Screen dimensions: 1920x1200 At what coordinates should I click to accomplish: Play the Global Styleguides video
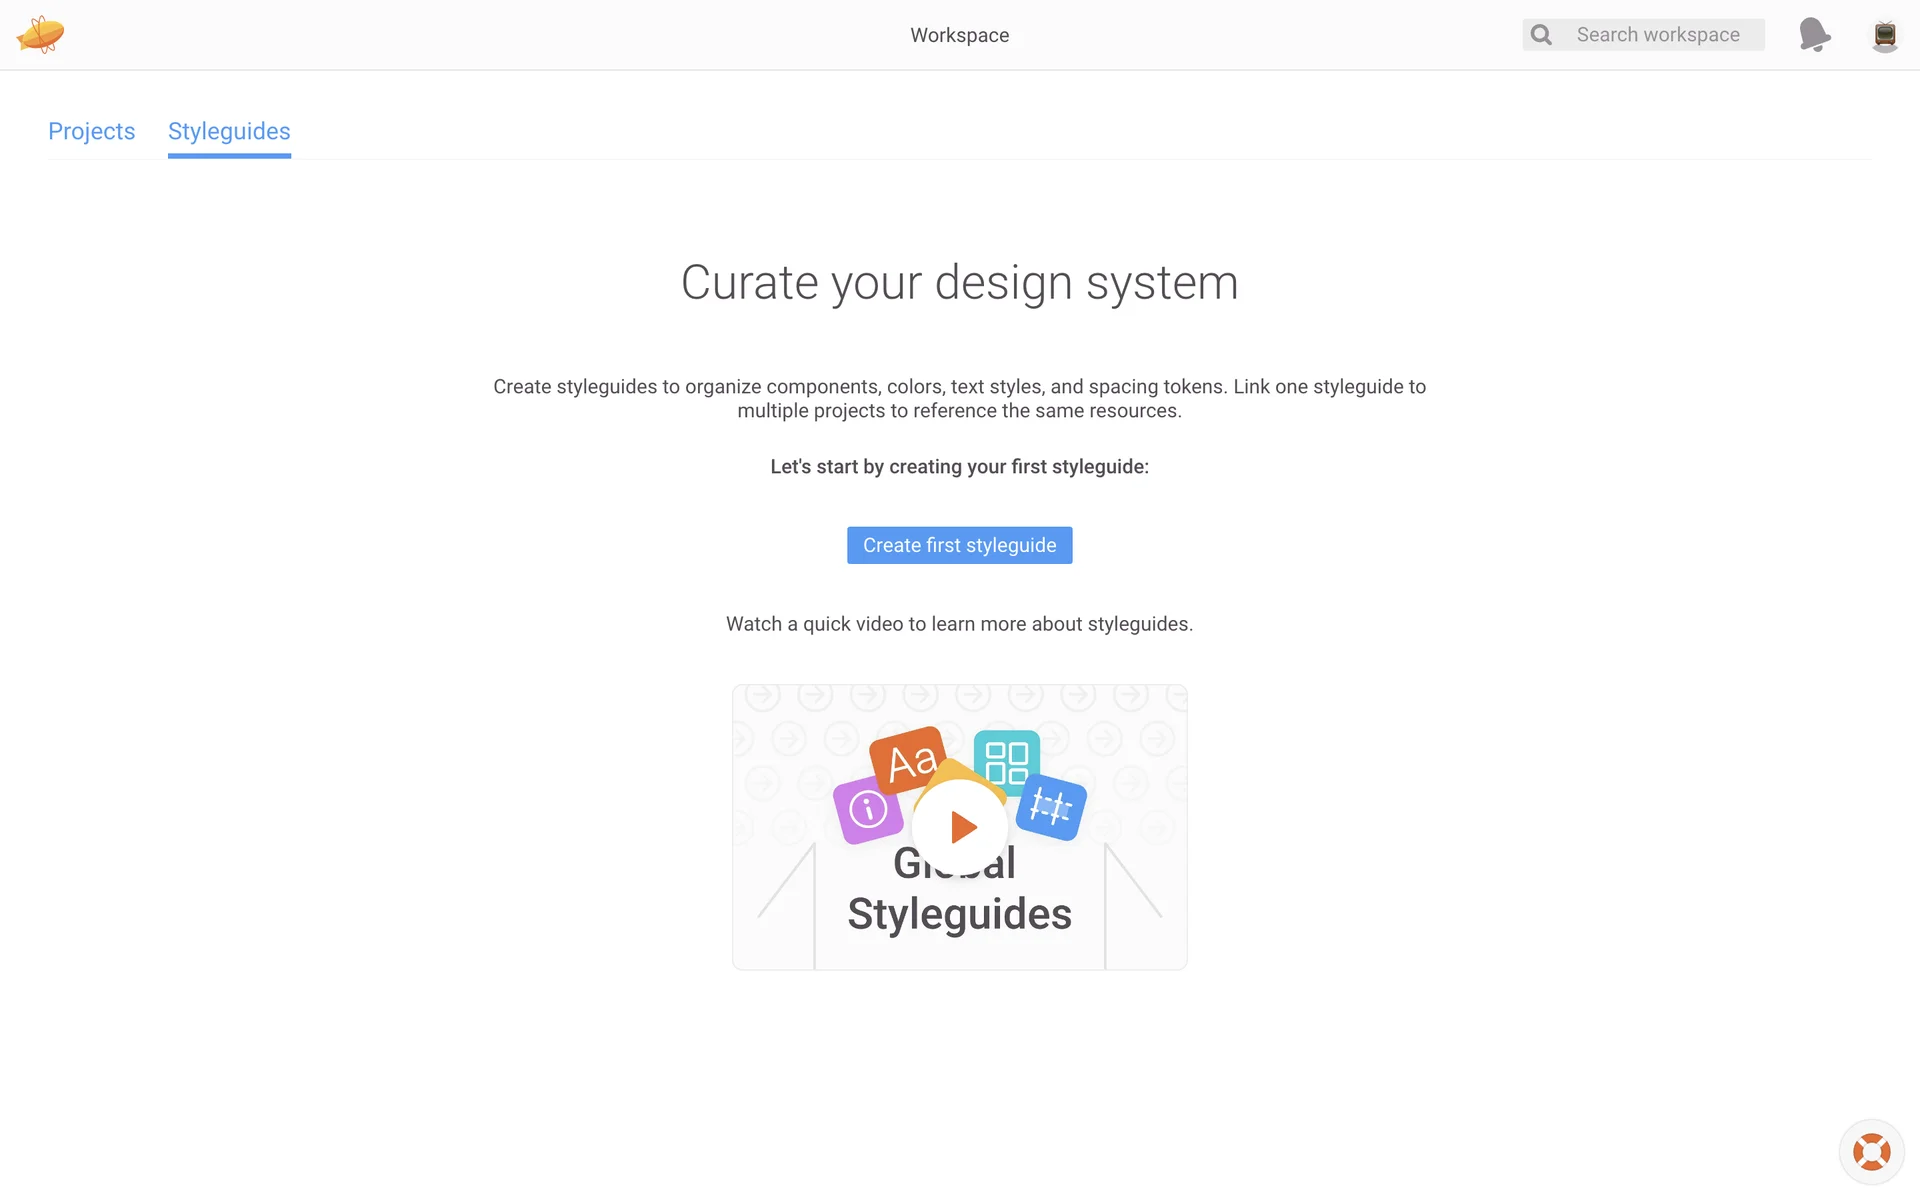960,827
